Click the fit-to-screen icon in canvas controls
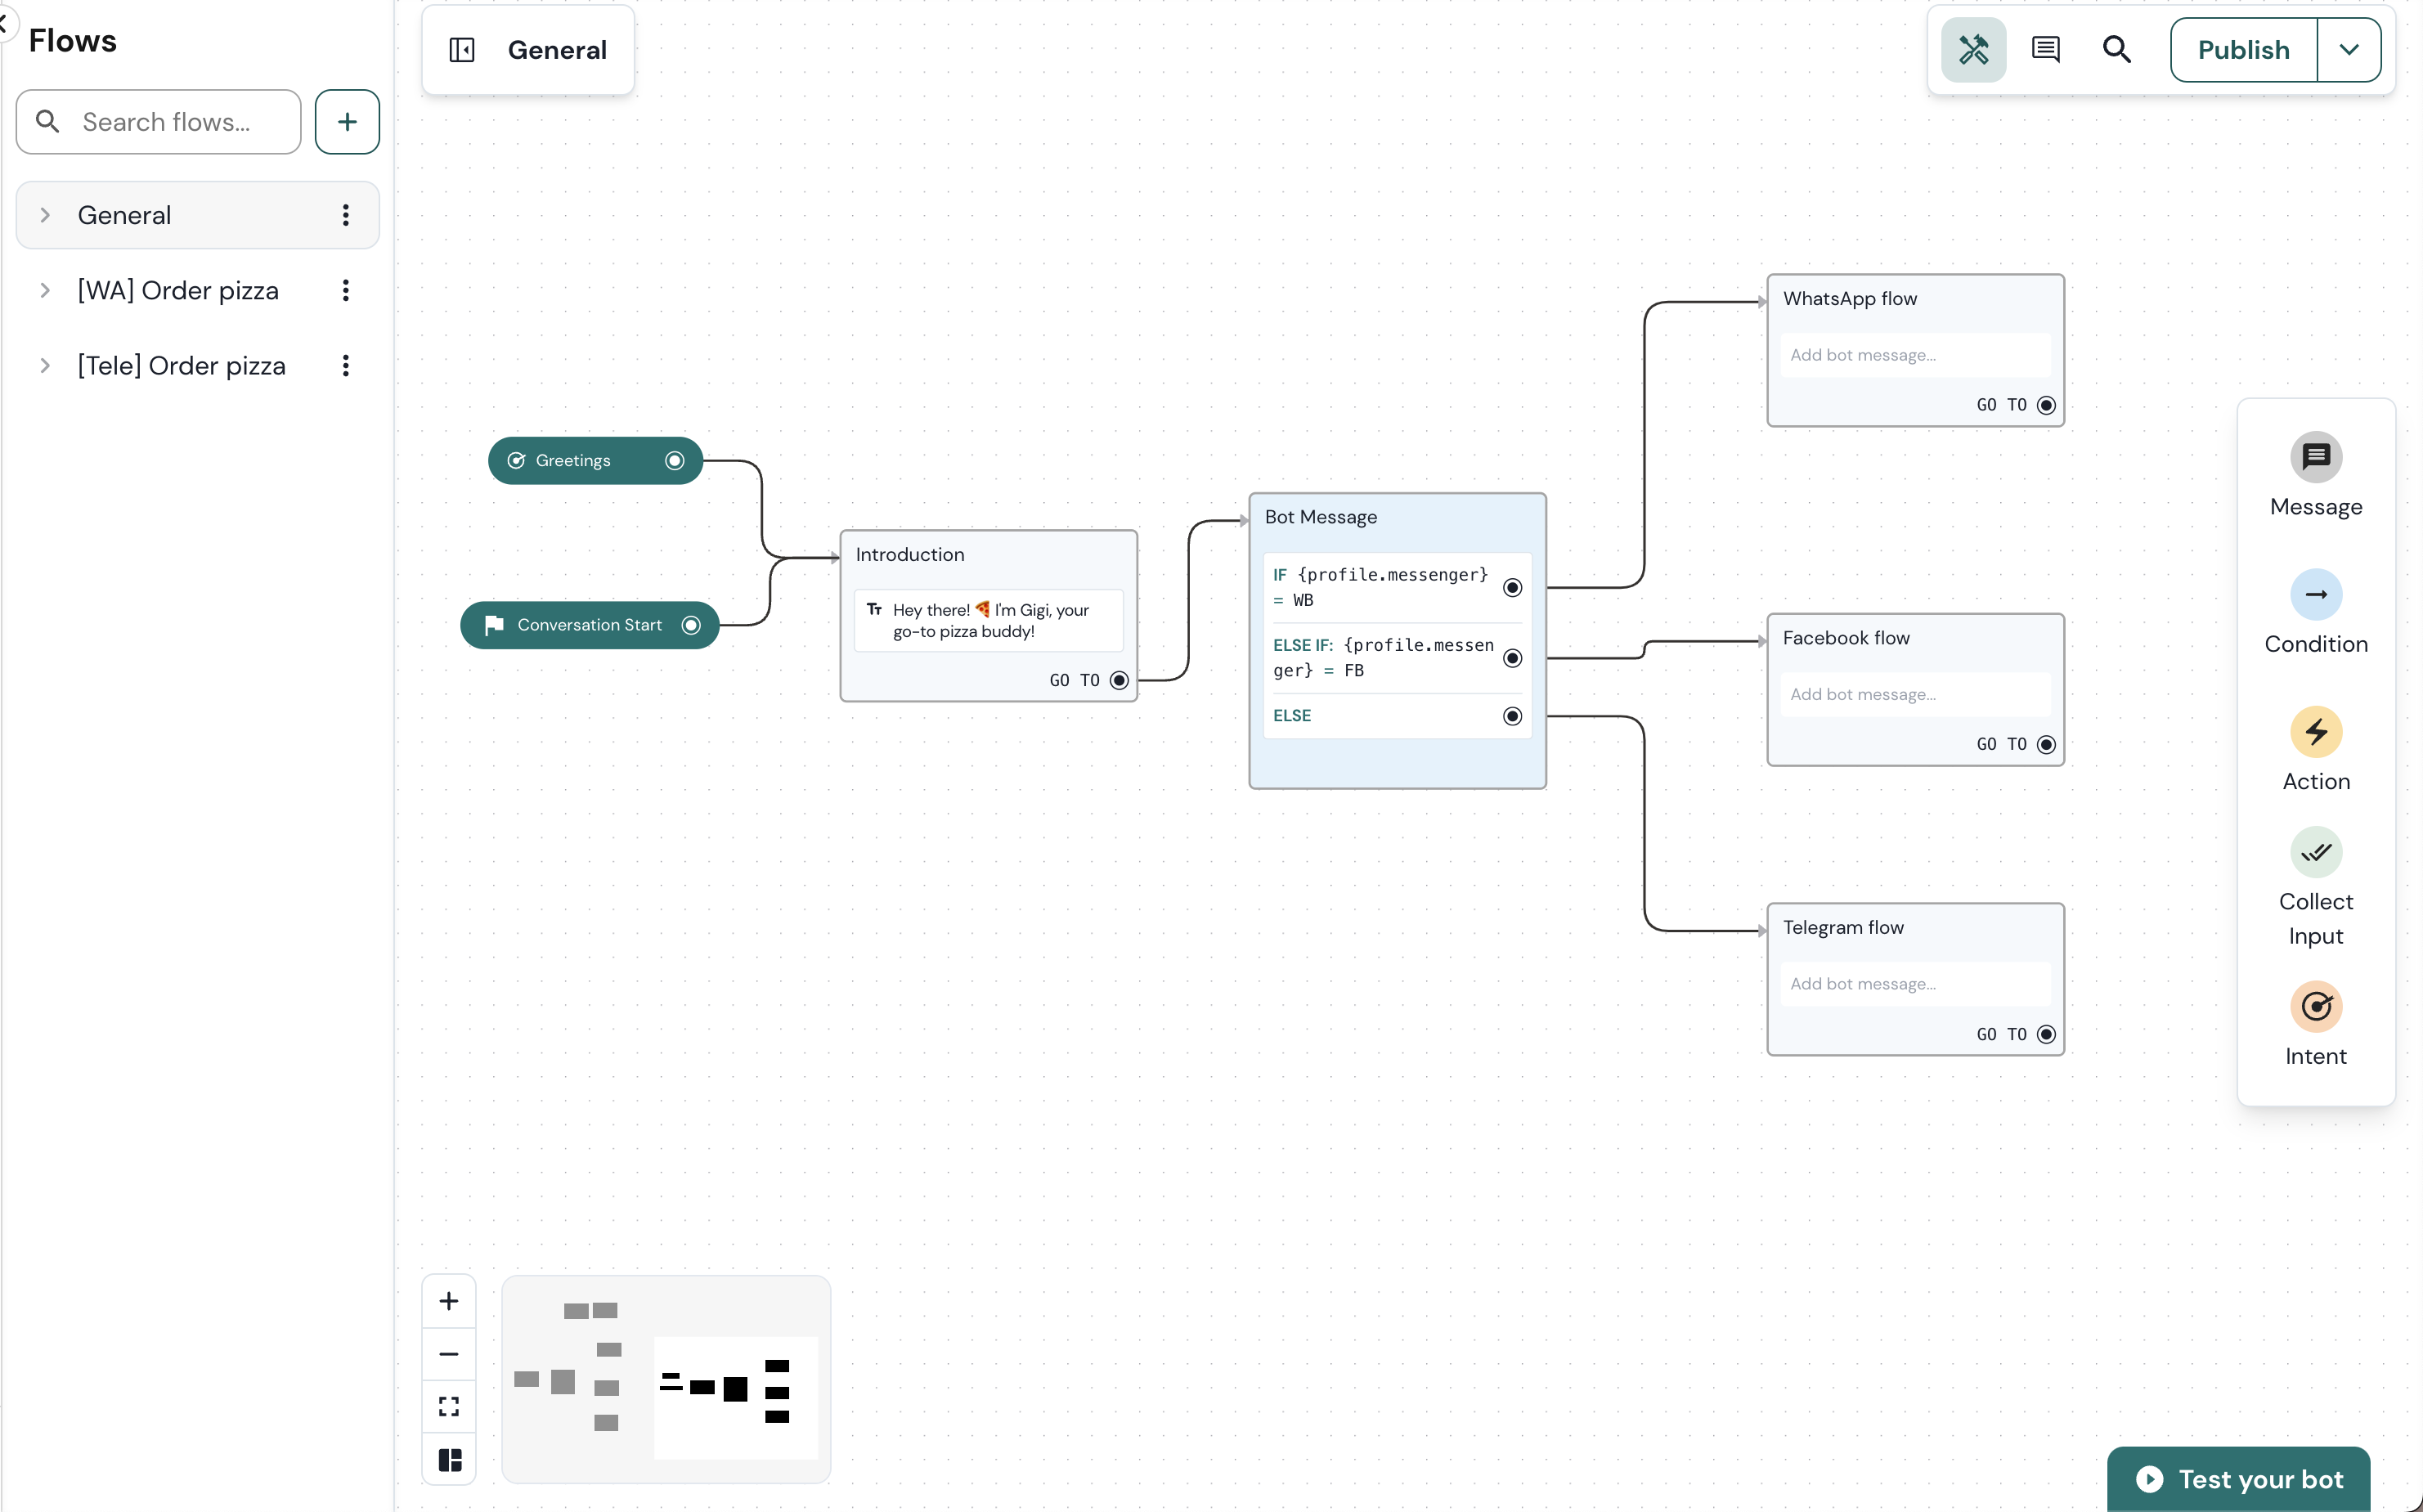Screen dimensions: 2423x1512 click(448, 1405)
